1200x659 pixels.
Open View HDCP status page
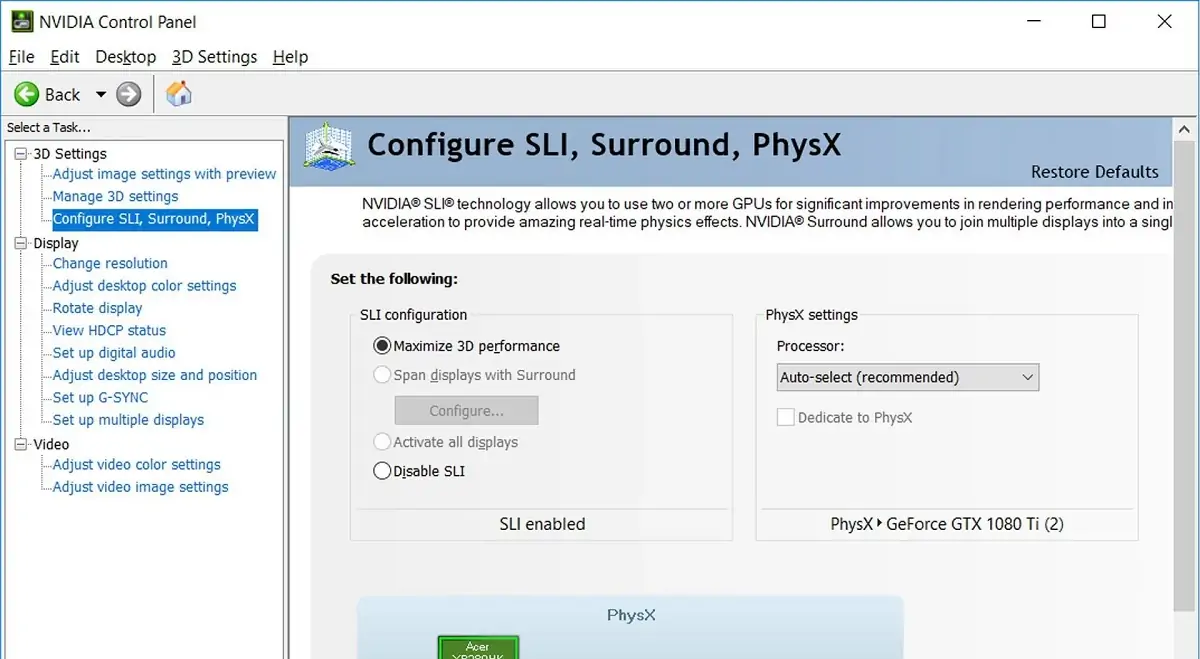(x=109, y=330)
